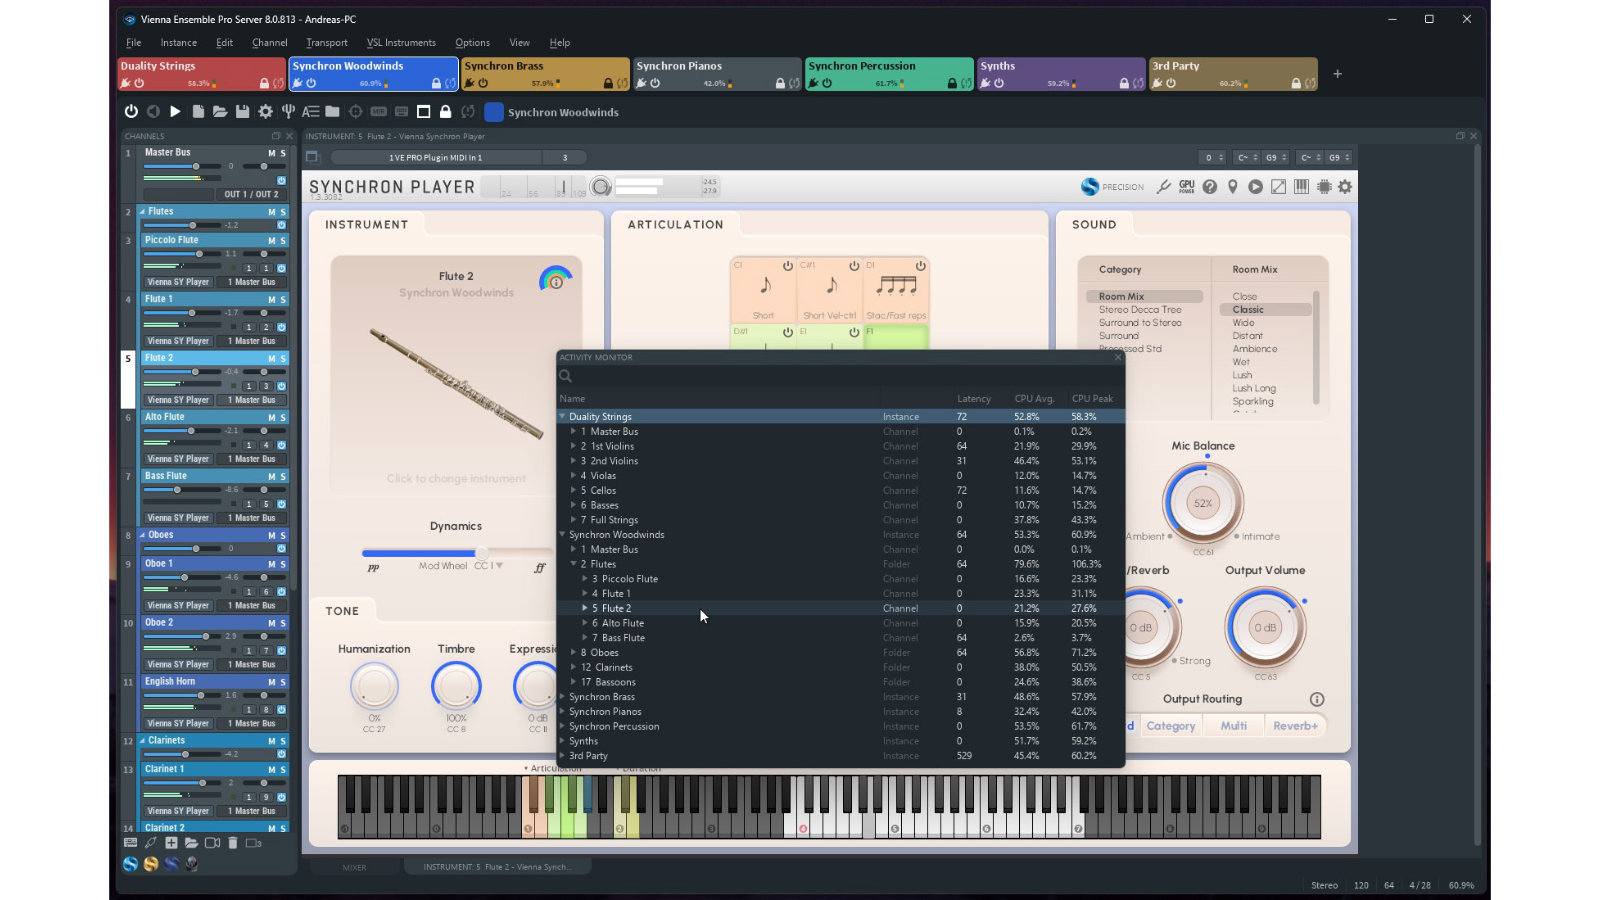Select Multi output routing button
1600x900 pixels.
[x=1233, y=726]
